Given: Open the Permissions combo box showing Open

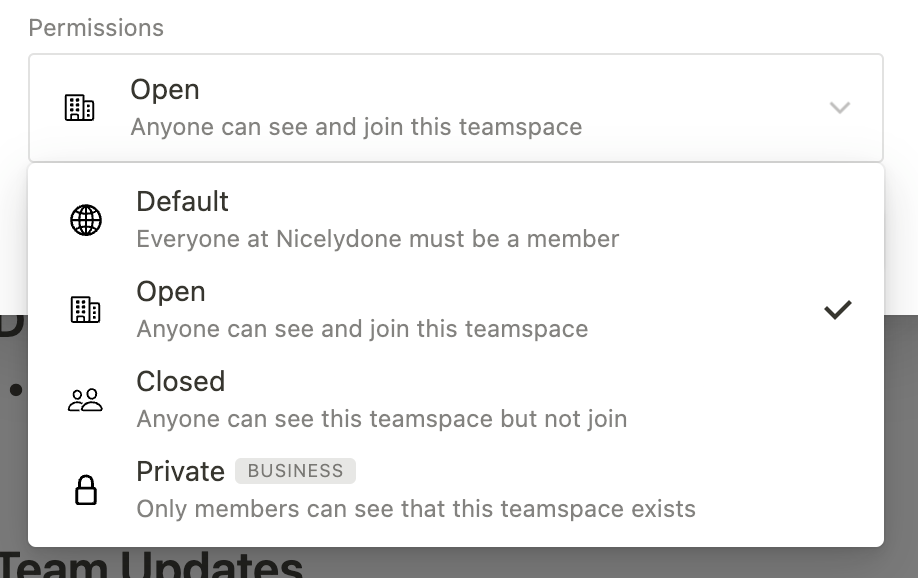Looking at the screenshot, I should point(455,108).
